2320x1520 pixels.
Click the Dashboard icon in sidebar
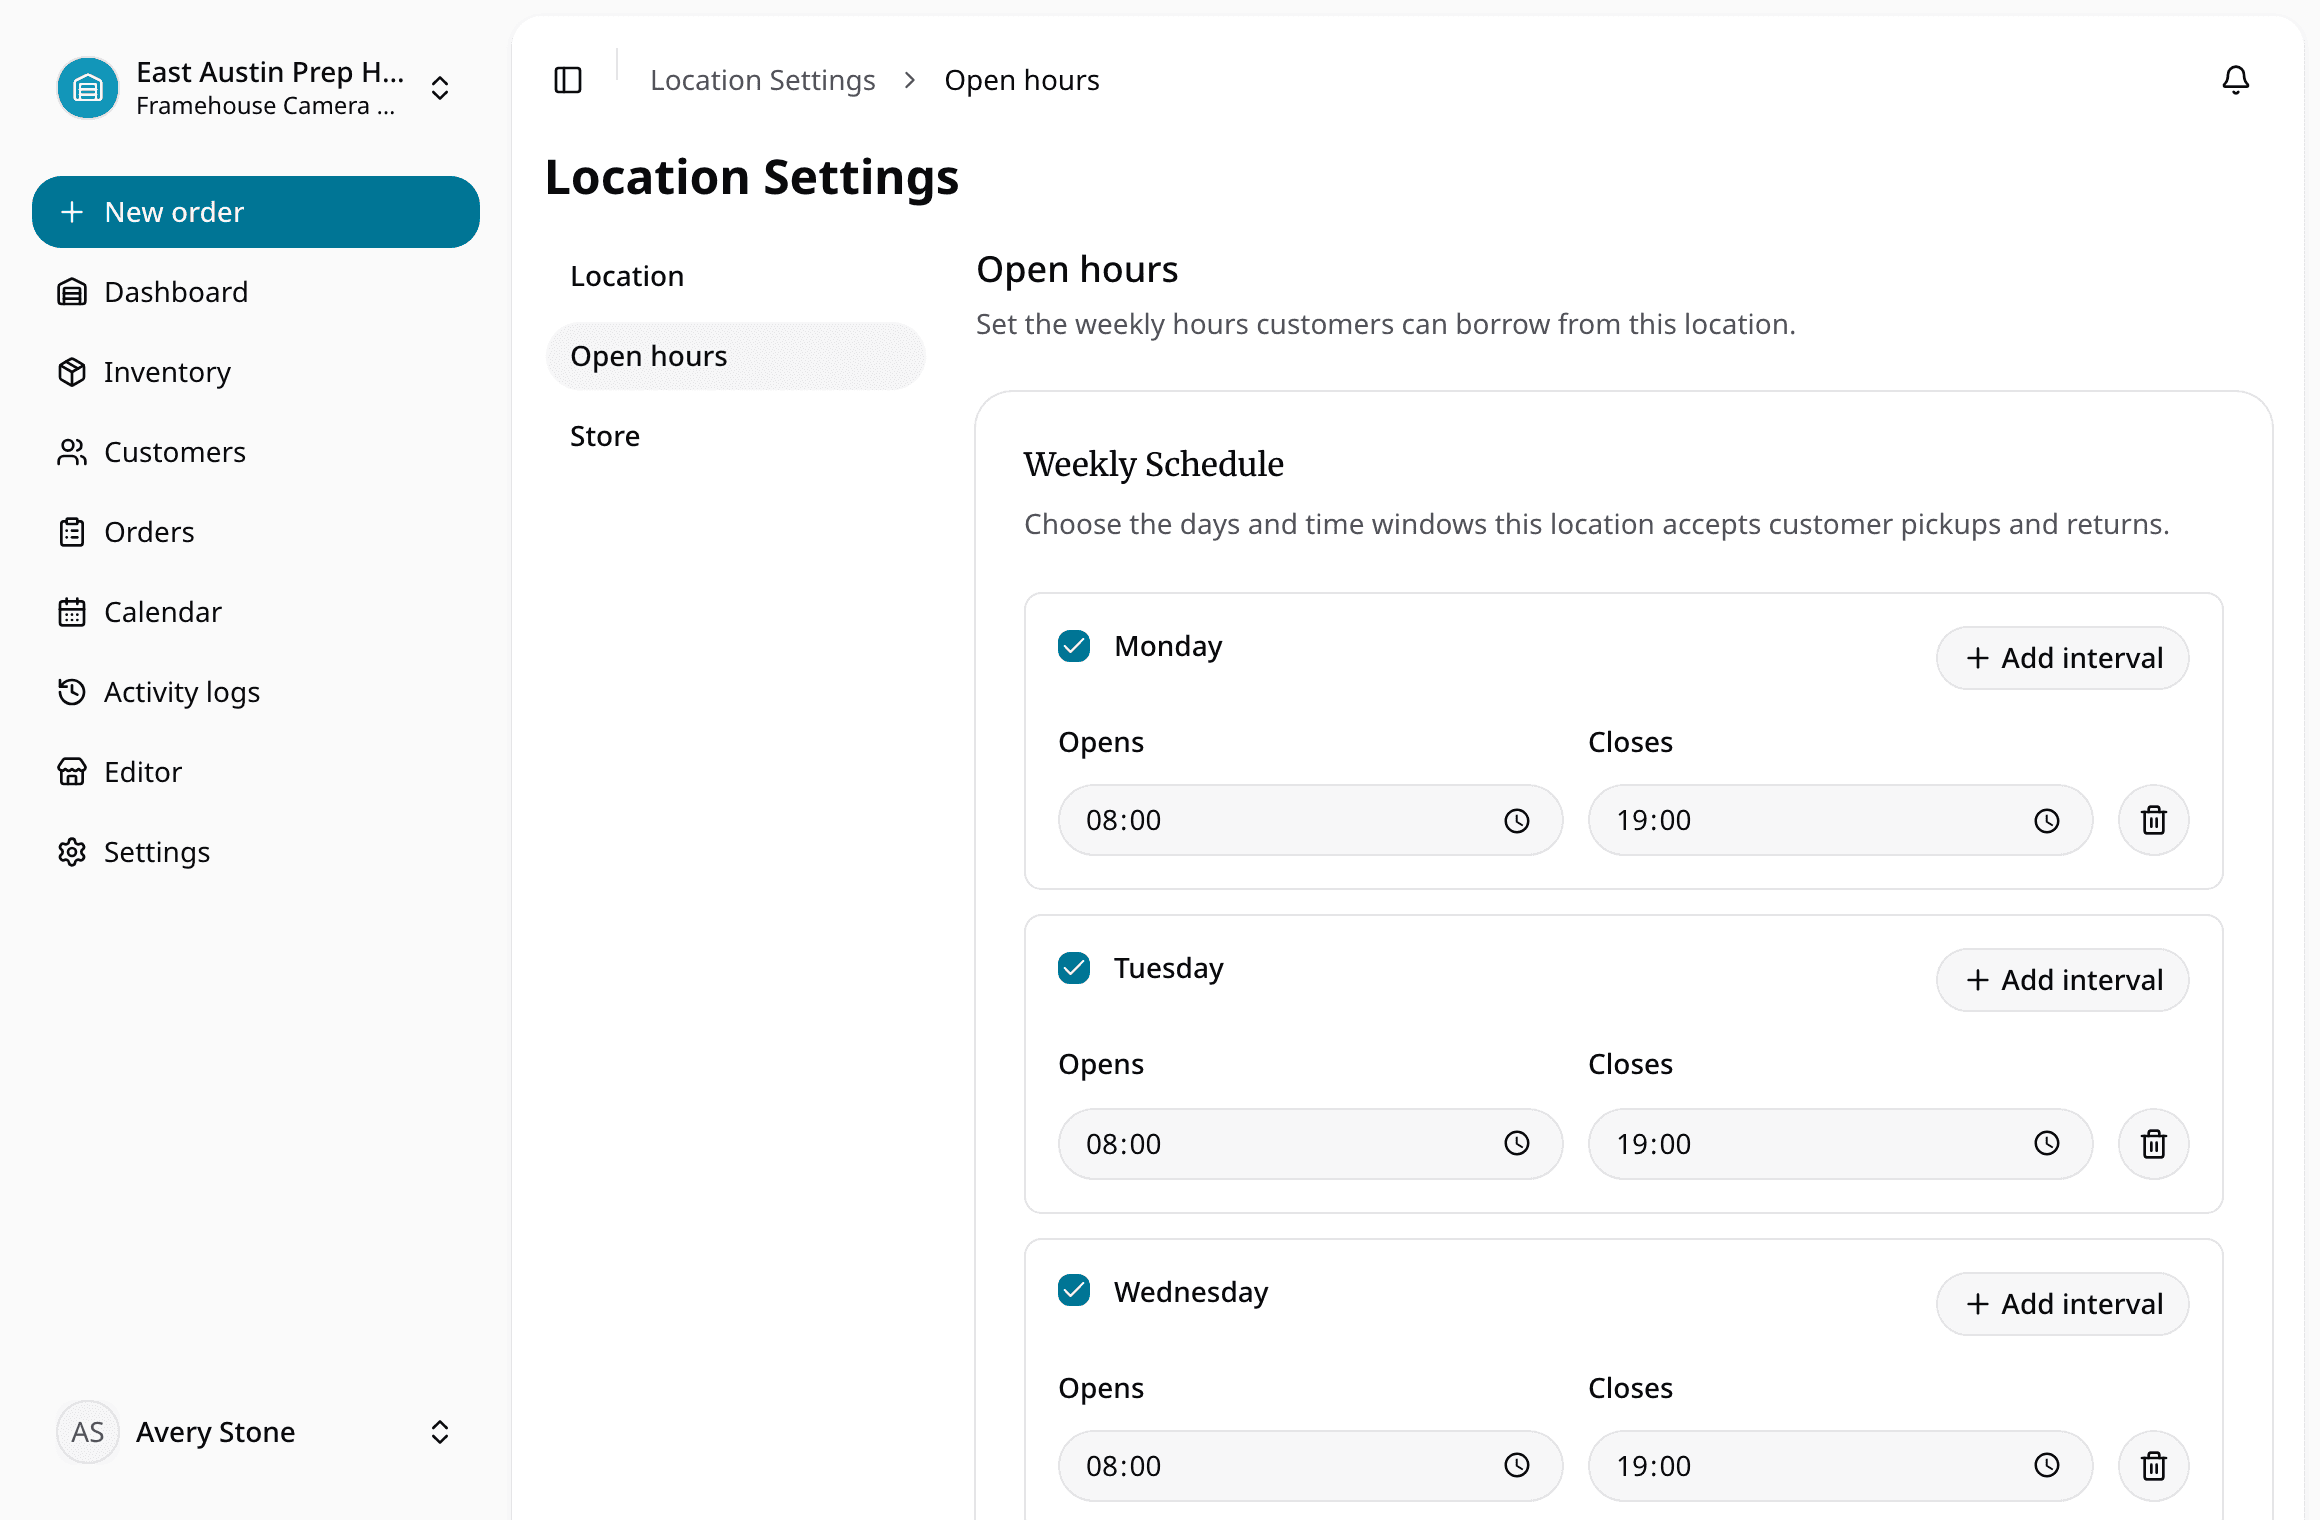[x=72, y=292]
